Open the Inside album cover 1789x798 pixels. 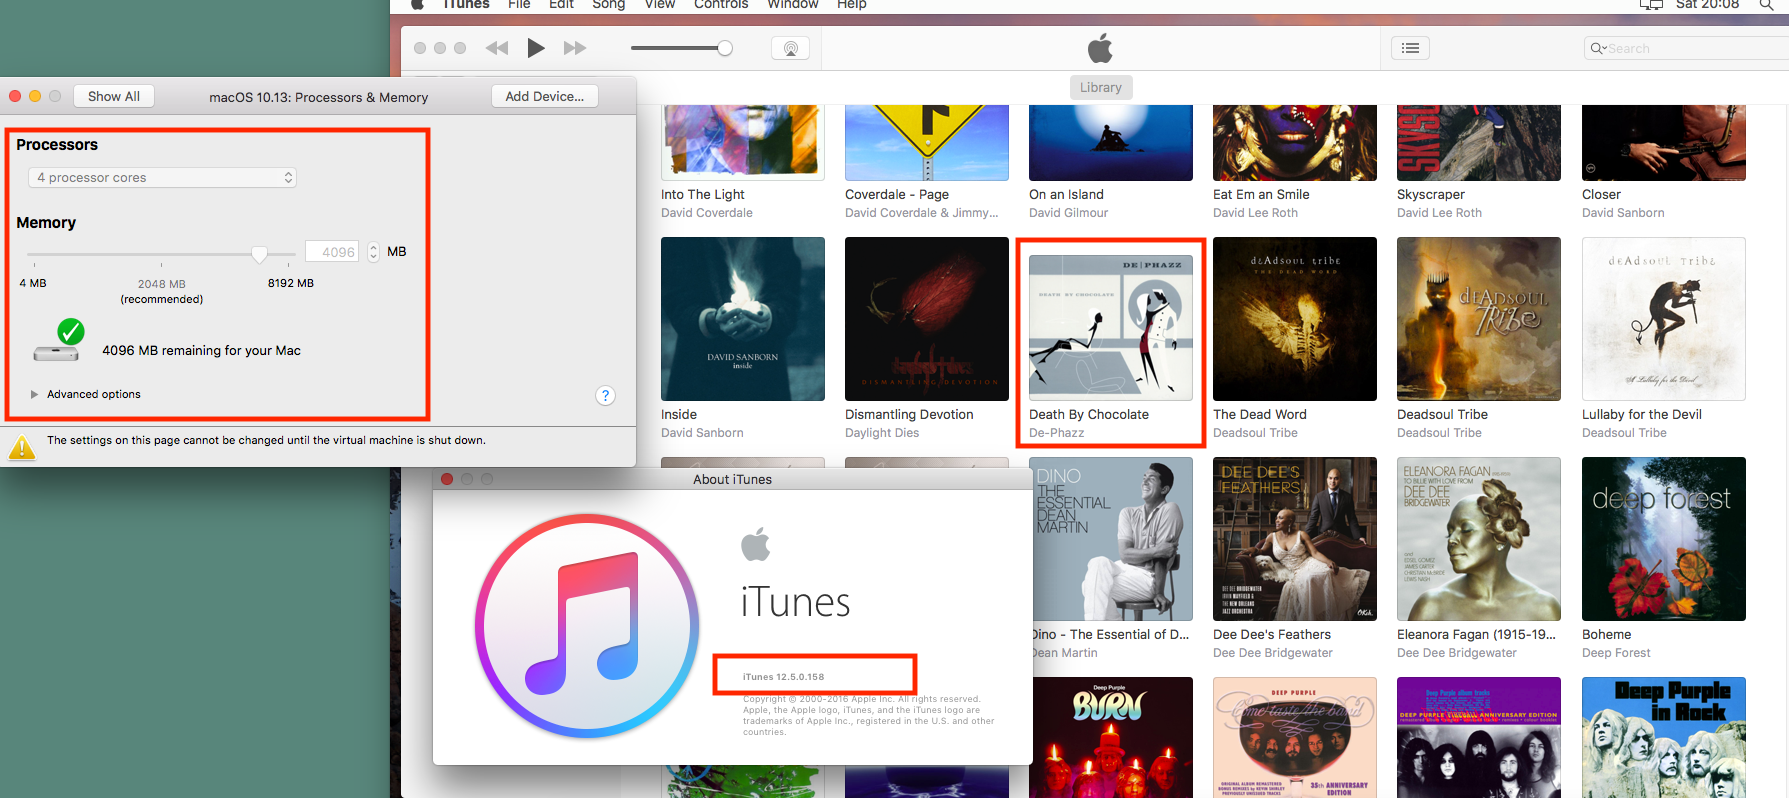click(x=743, y=319)
